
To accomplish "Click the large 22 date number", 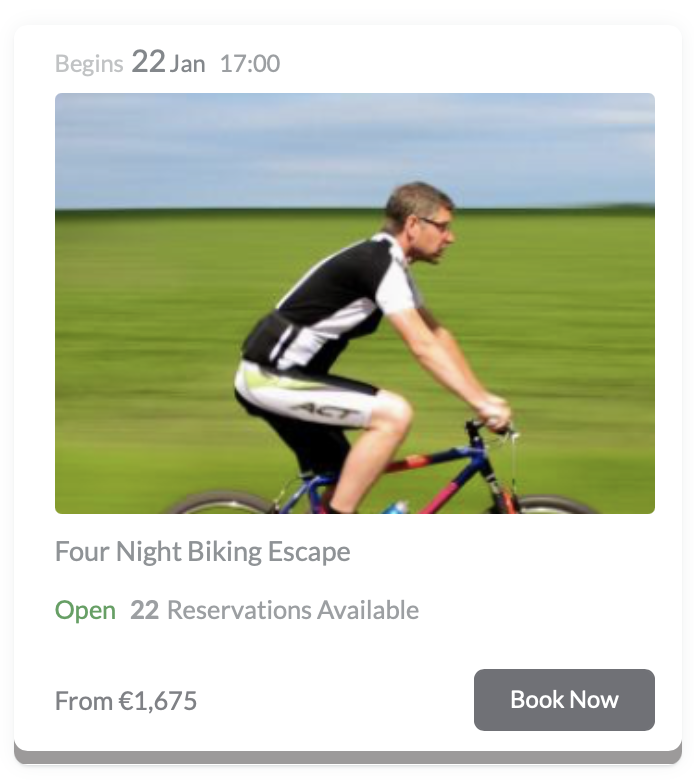I will (148, 62).
